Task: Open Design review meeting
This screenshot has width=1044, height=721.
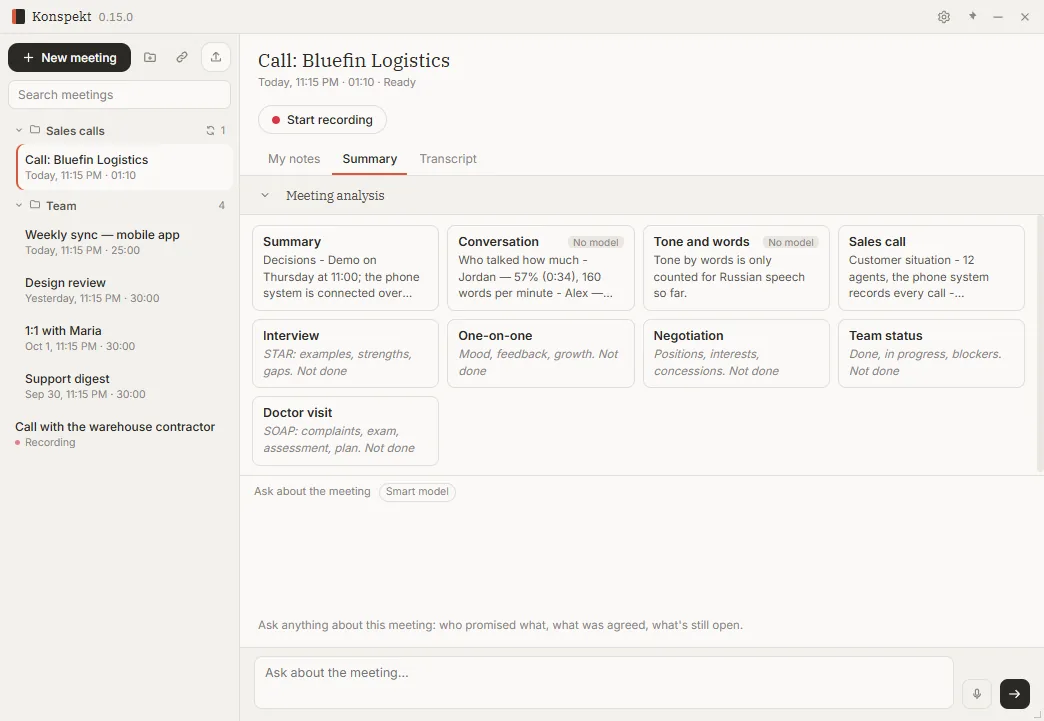Action: pyautogui.click(x=125, y=290)
